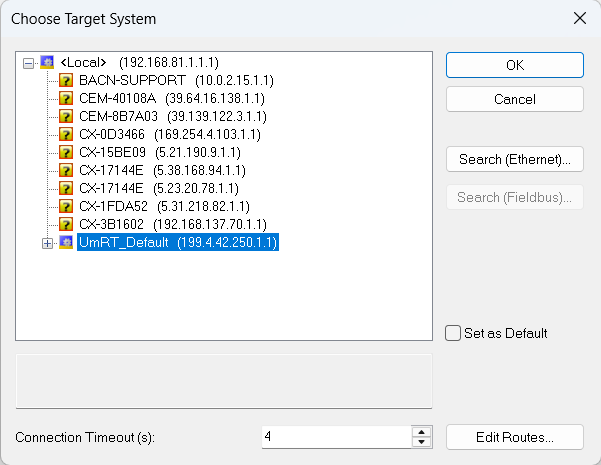Open the Edit Routes dialog
The width and height of the screenshot is (601, 465).
pos(514,437)
